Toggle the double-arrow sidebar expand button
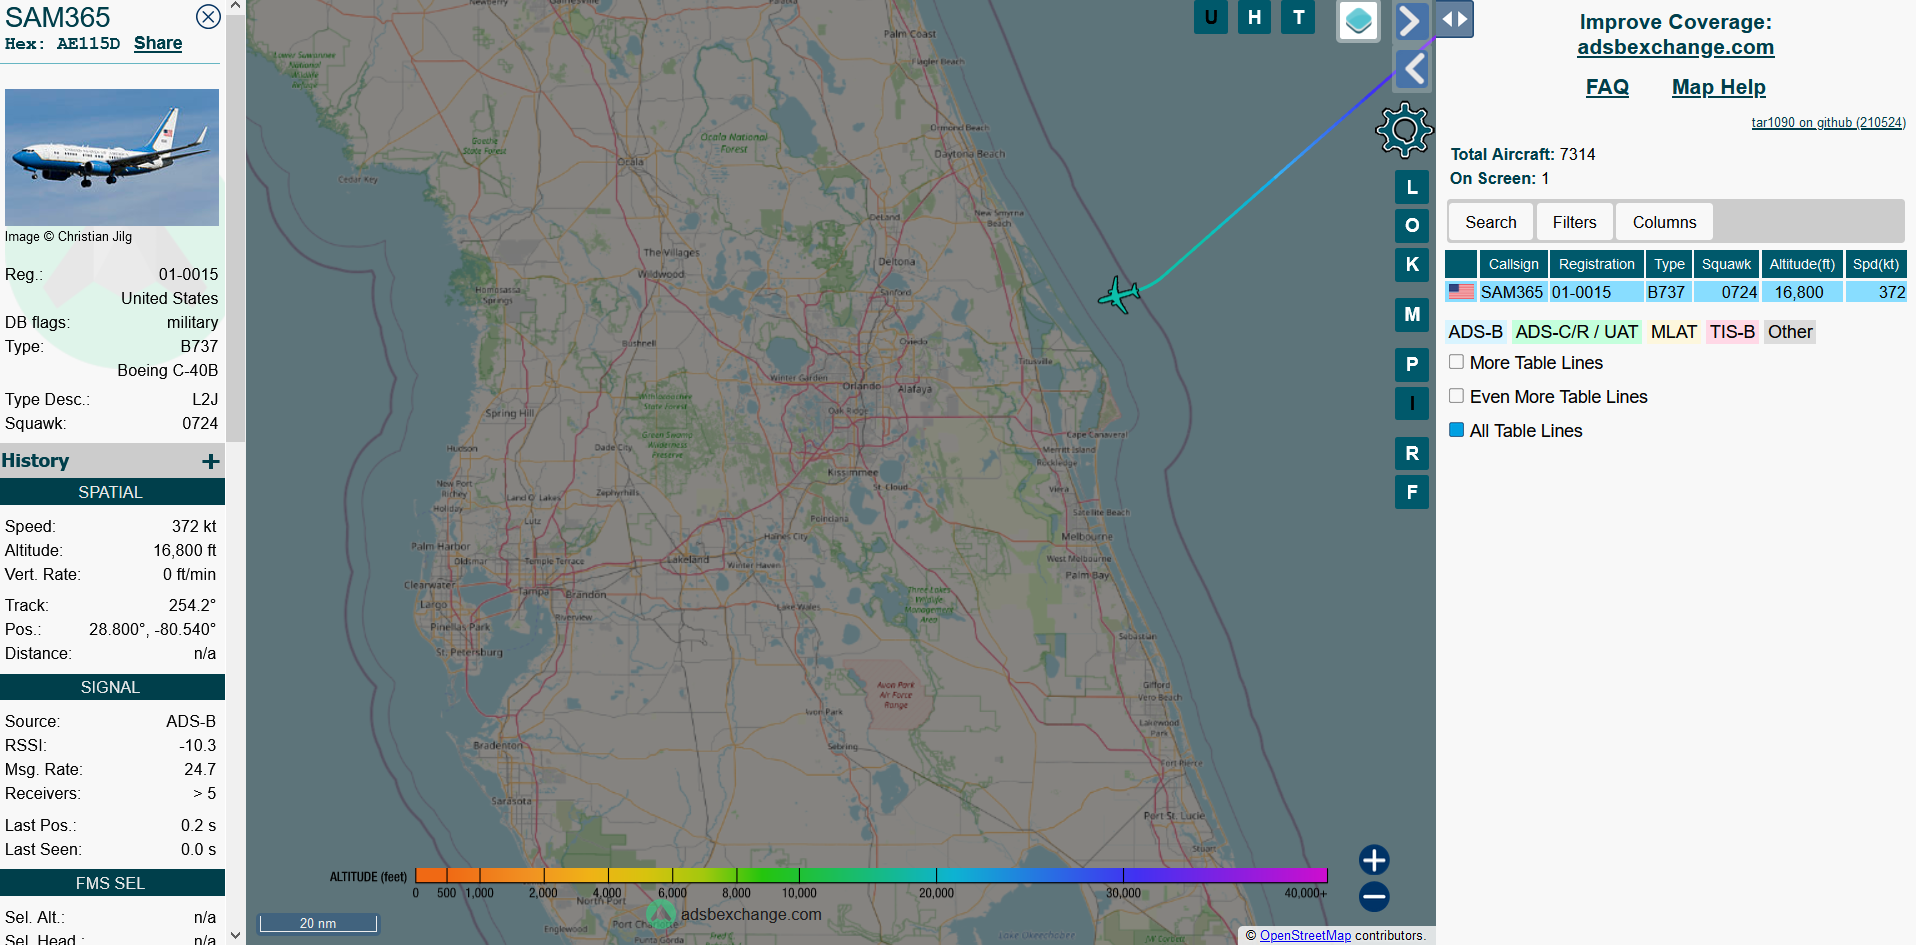This screenshot has width=1916, height=945. tap(1454, 19)
